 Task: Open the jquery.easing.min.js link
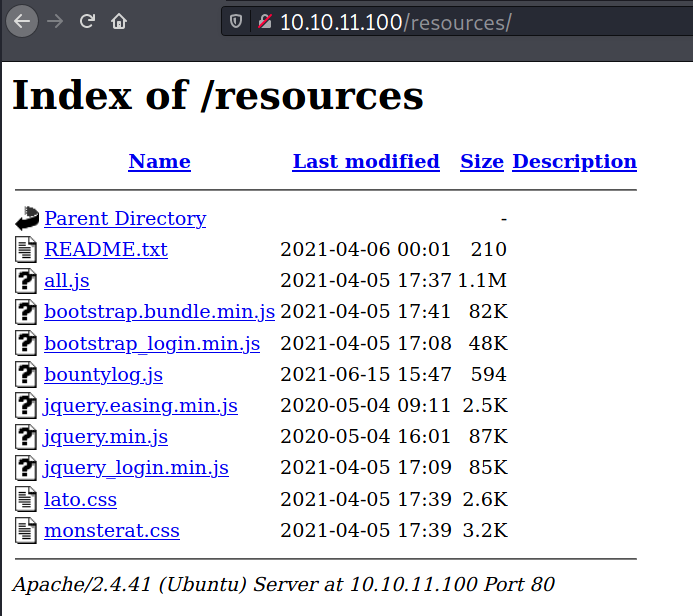click(x=141, y=406)
